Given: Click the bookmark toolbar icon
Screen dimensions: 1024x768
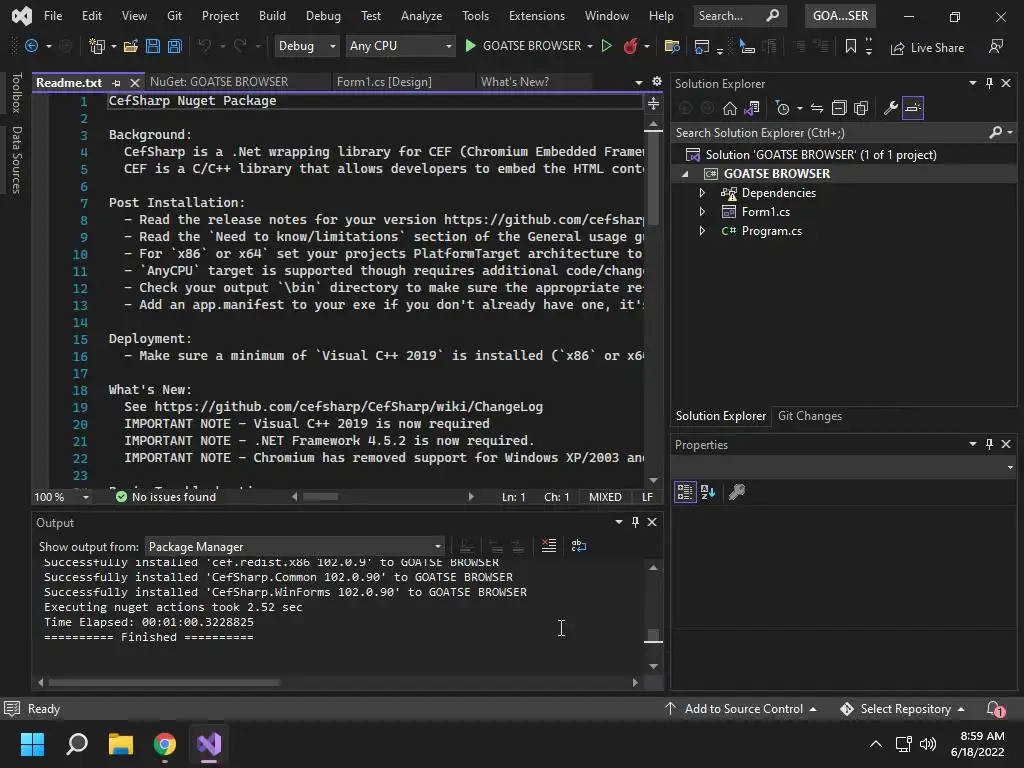Looking at the screenshot, I should pyautogui.click(x=850, y=46).
